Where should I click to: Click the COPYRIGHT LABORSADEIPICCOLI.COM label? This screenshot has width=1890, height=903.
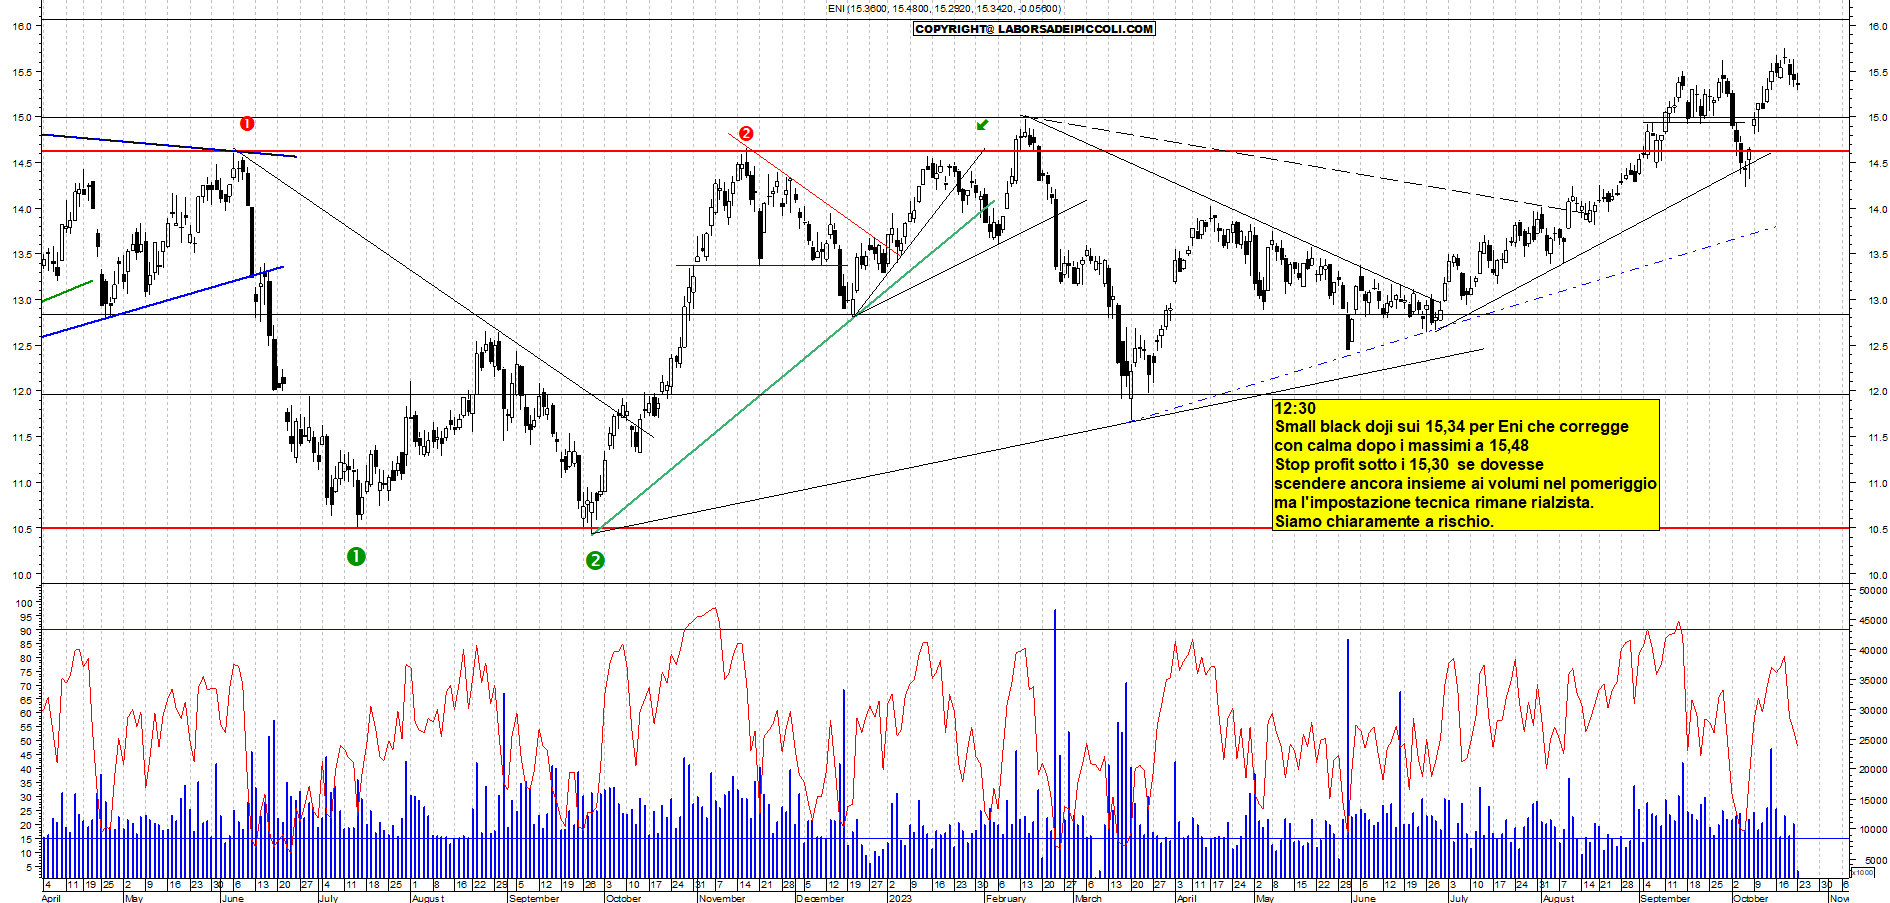click(x=1034, y=29)
